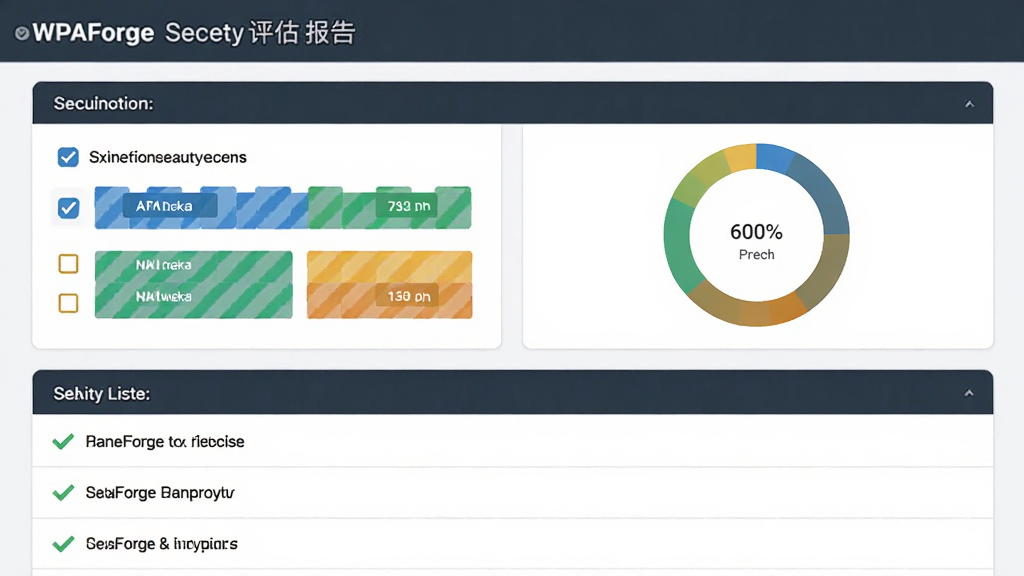Select the "NAtweka" bar label
The height and width of the screenshot is (576, 1024).
click(x=163, y=296)
